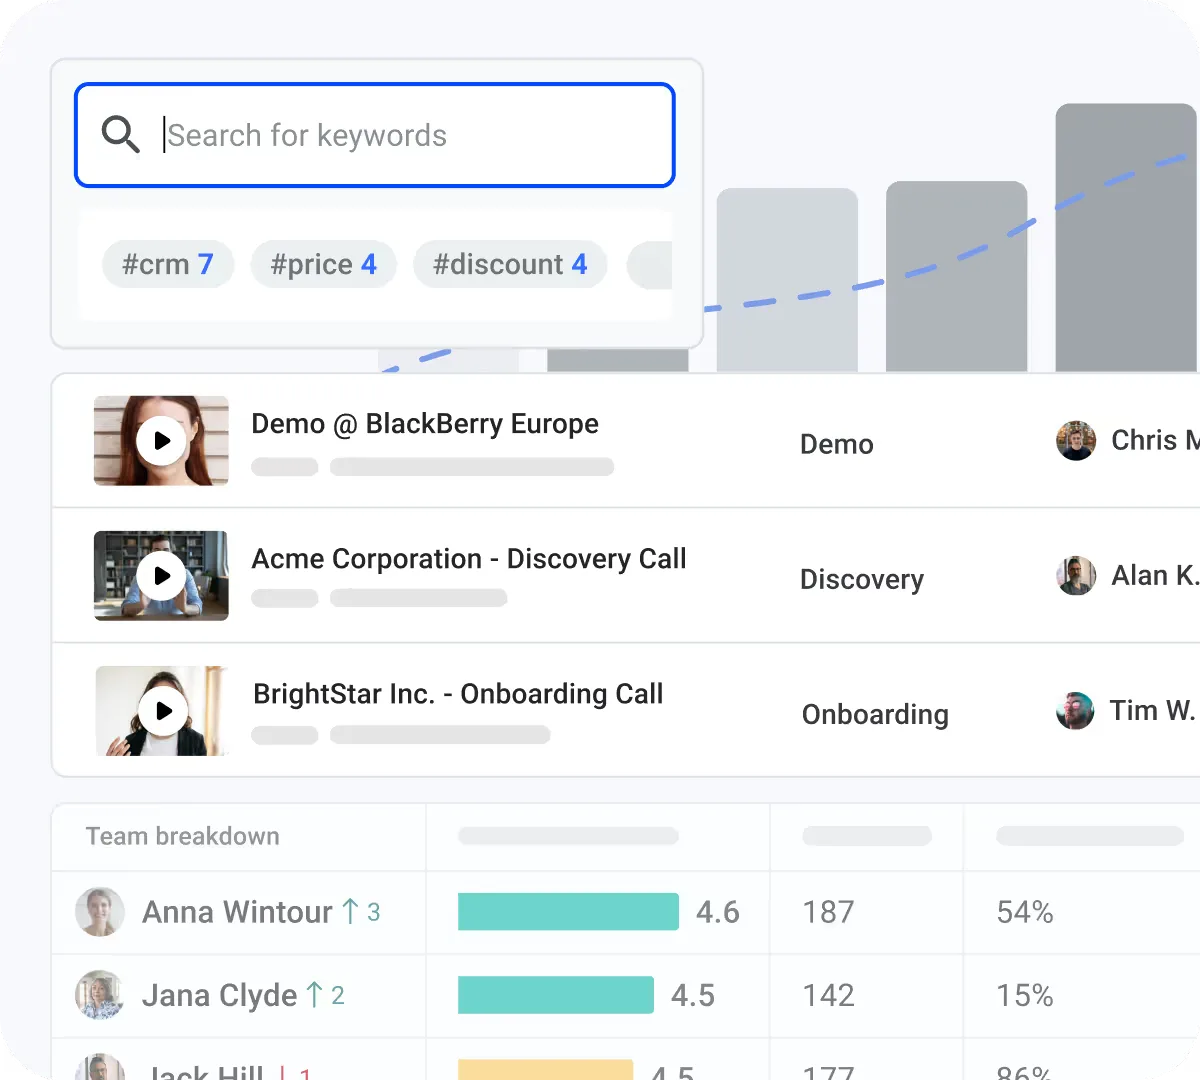
Task: Click Alan K.'s avatar icon
Action: pyautogui.click(x=1076, y=576)
